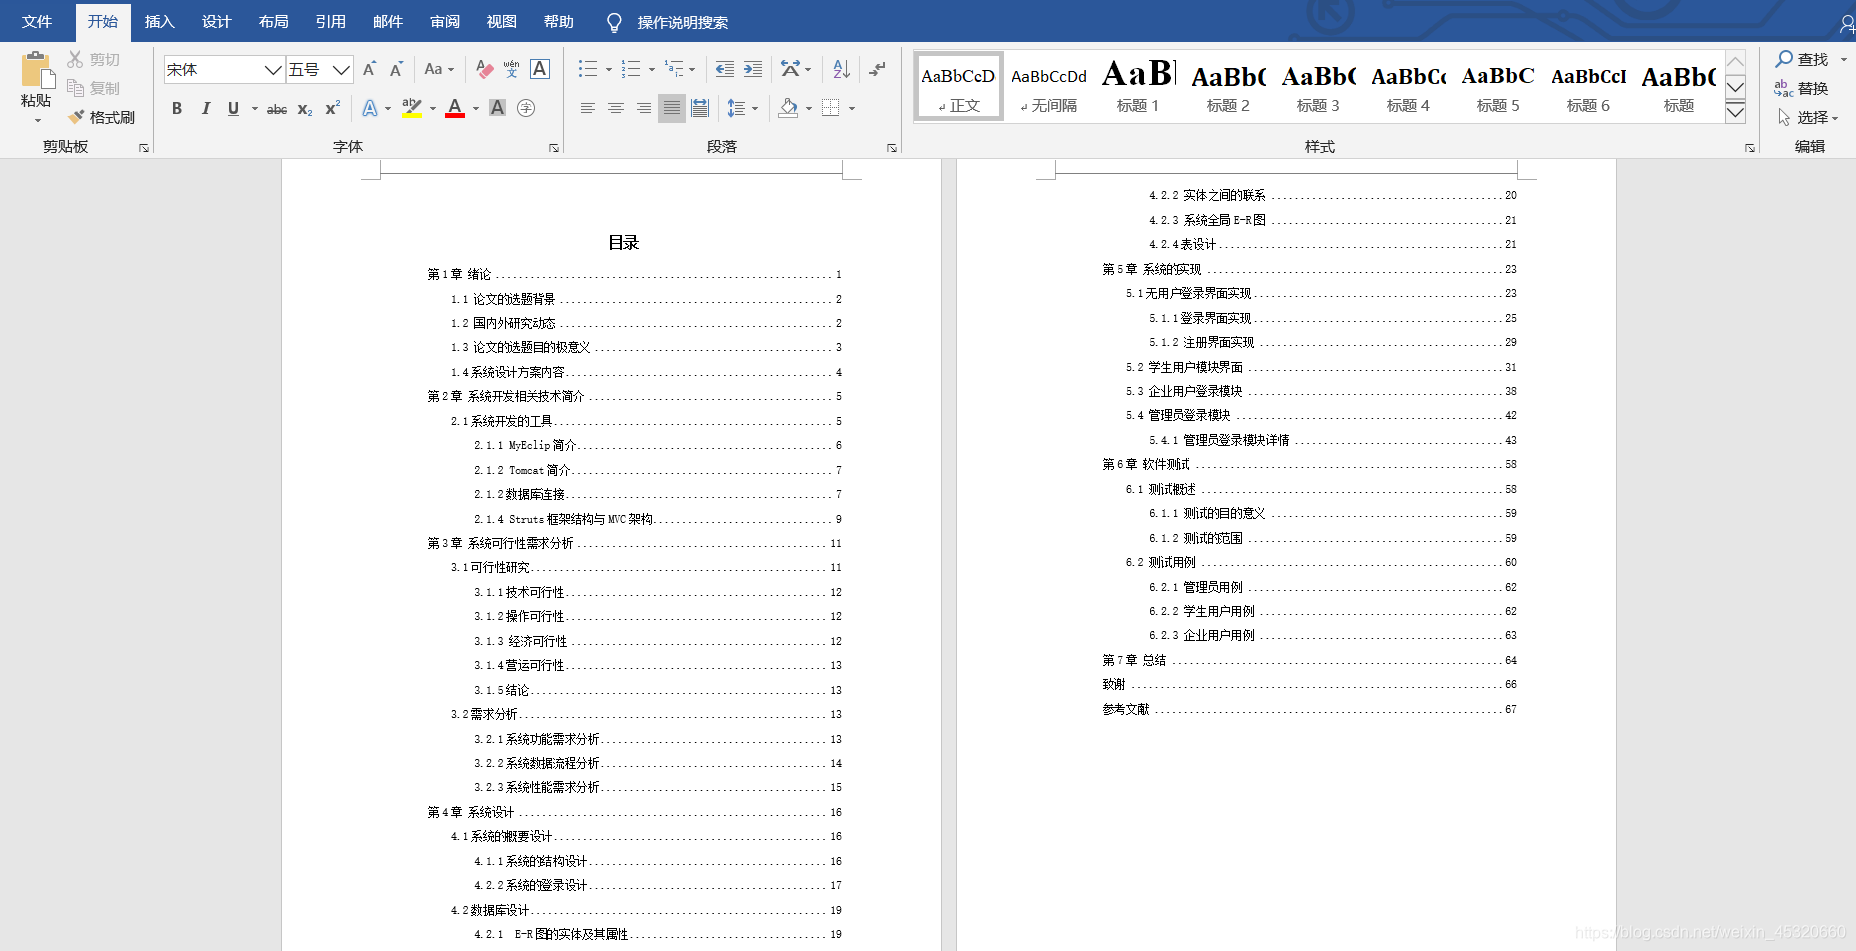
Task: Clear all formatting with the eraser icon
Action: click(x=485, y=69)
